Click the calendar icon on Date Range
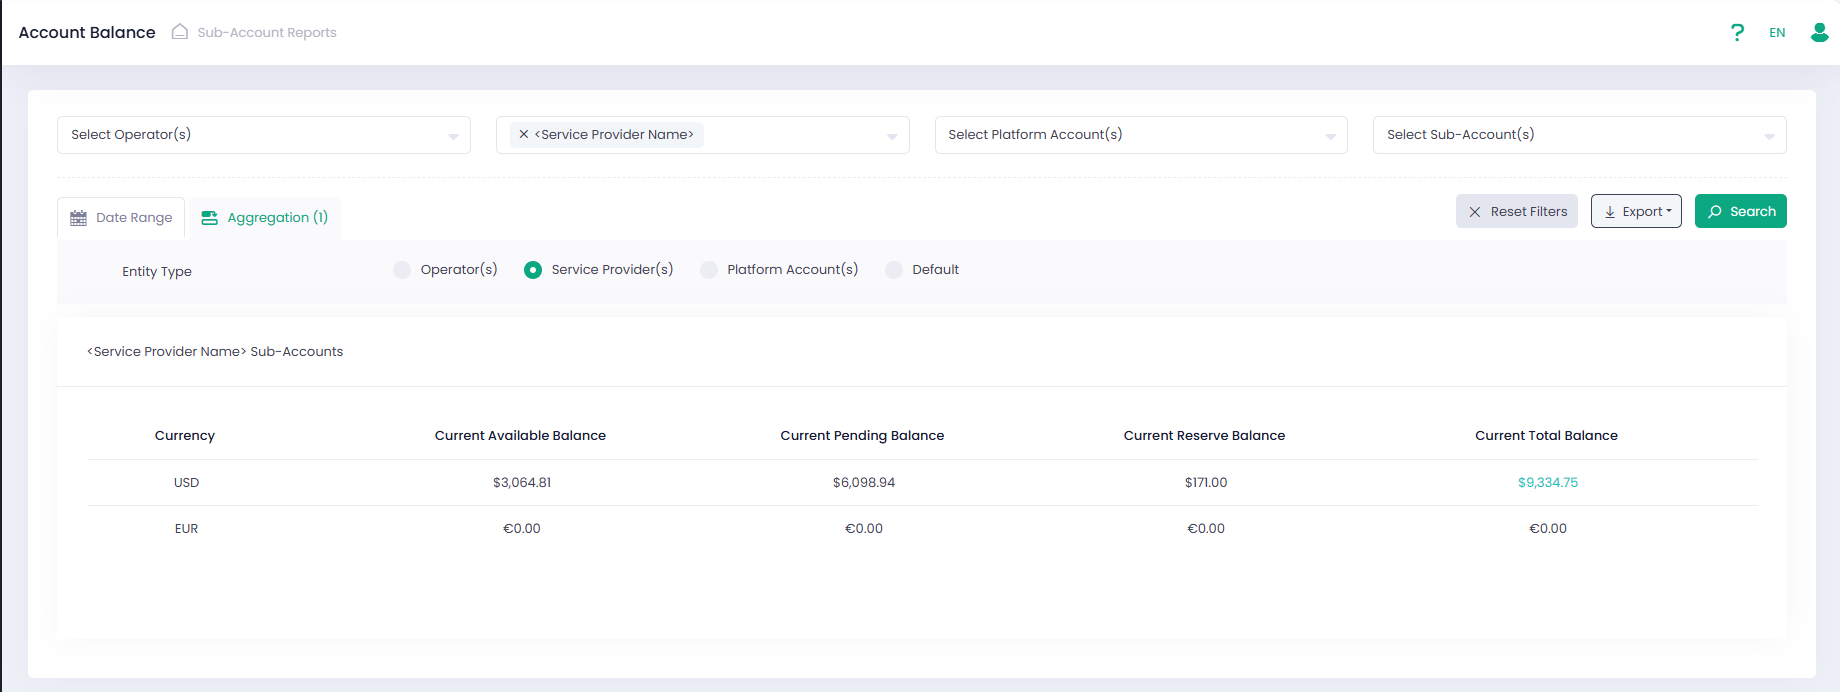The image size is (1841, 692). pyautogui.click(x=78, y=218)
